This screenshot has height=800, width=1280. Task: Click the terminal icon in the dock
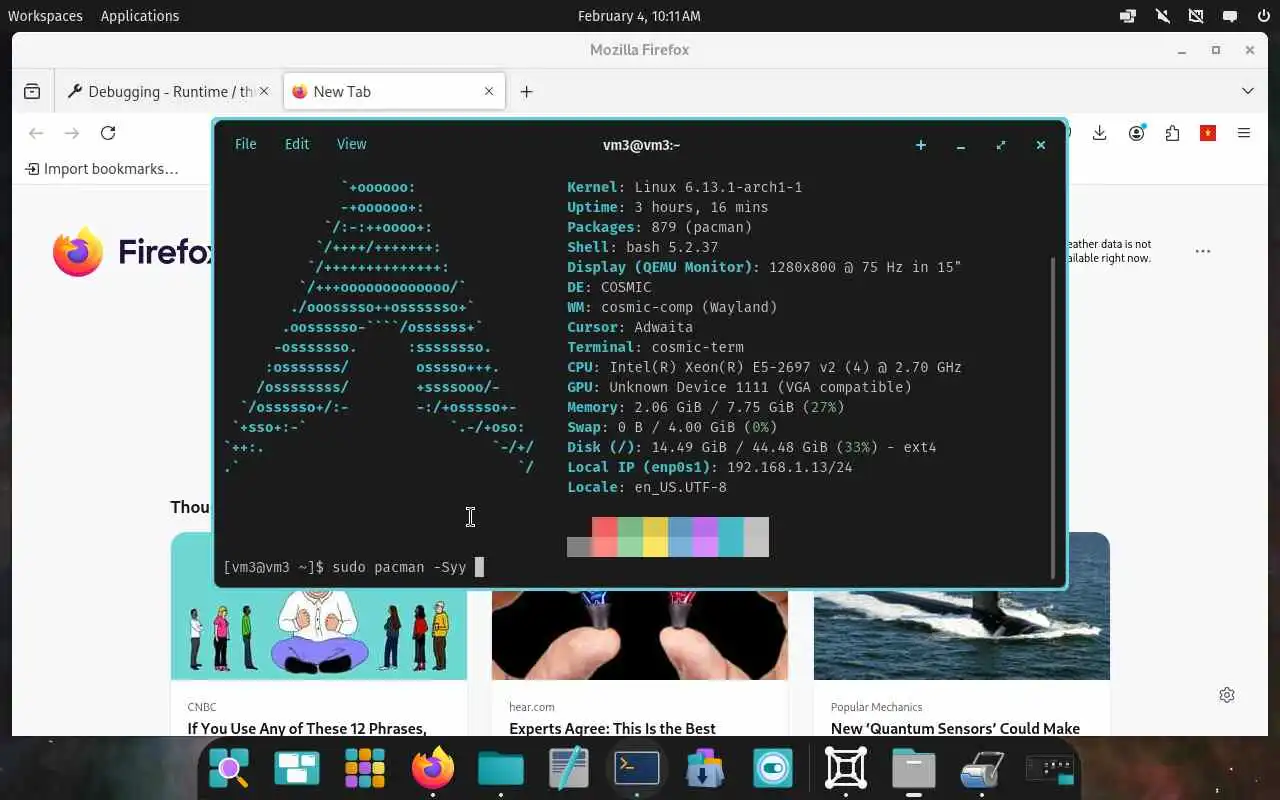tap(637, 768)
